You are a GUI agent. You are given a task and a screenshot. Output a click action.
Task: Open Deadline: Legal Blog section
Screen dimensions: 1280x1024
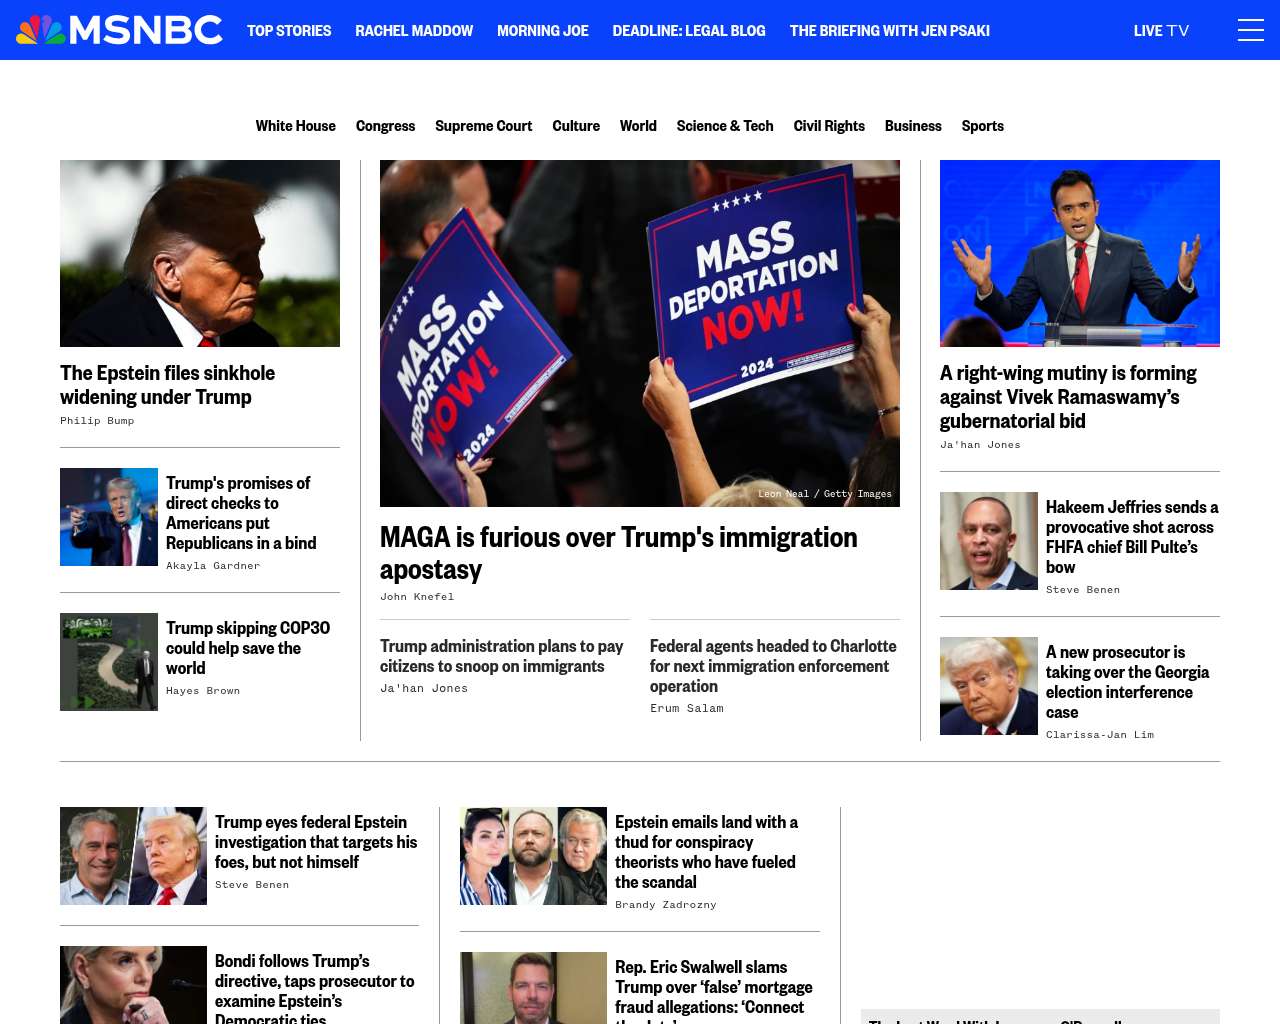689,31
